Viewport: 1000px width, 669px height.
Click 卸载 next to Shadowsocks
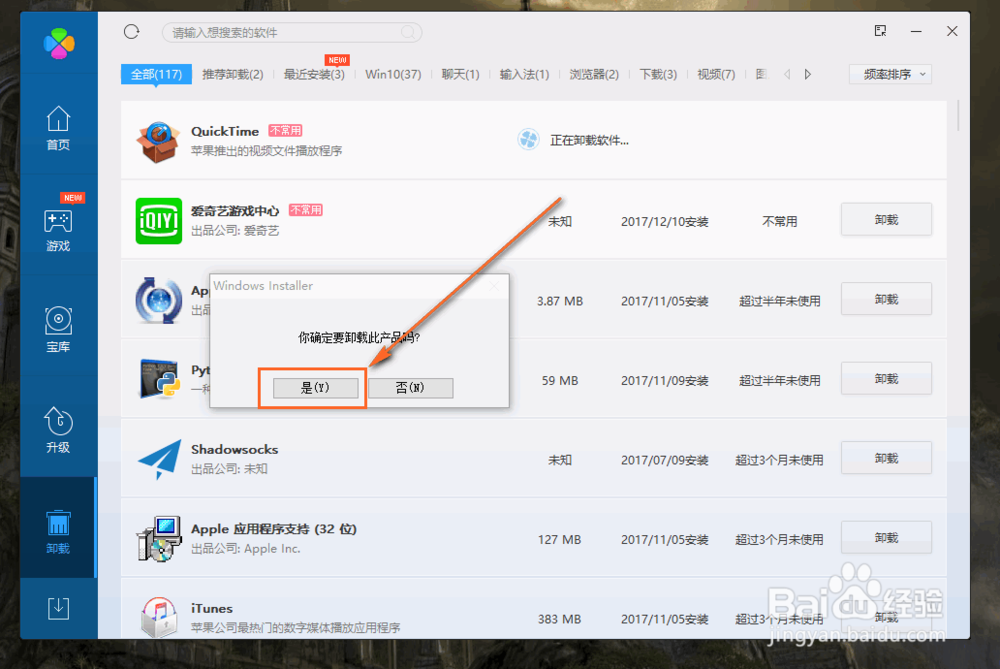(x=885, y=458)
